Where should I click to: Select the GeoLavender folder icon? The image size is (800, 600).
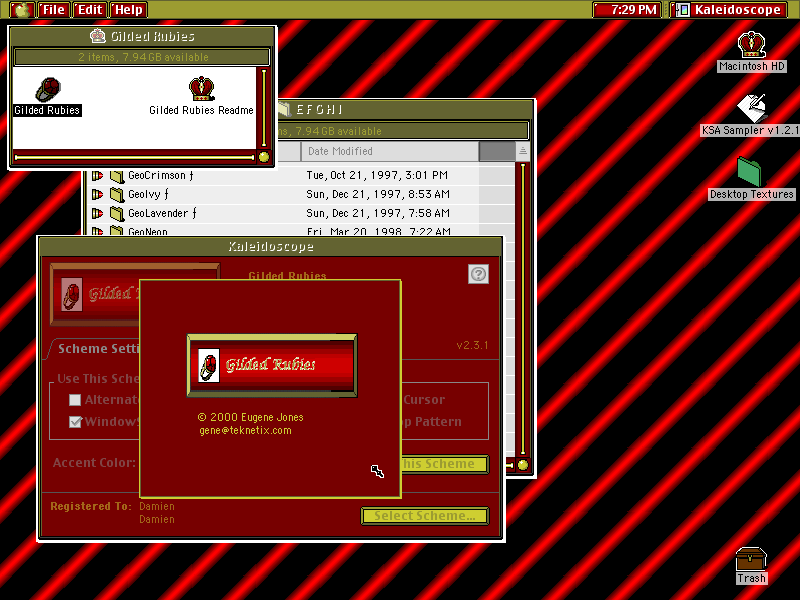tap(117, 214)
